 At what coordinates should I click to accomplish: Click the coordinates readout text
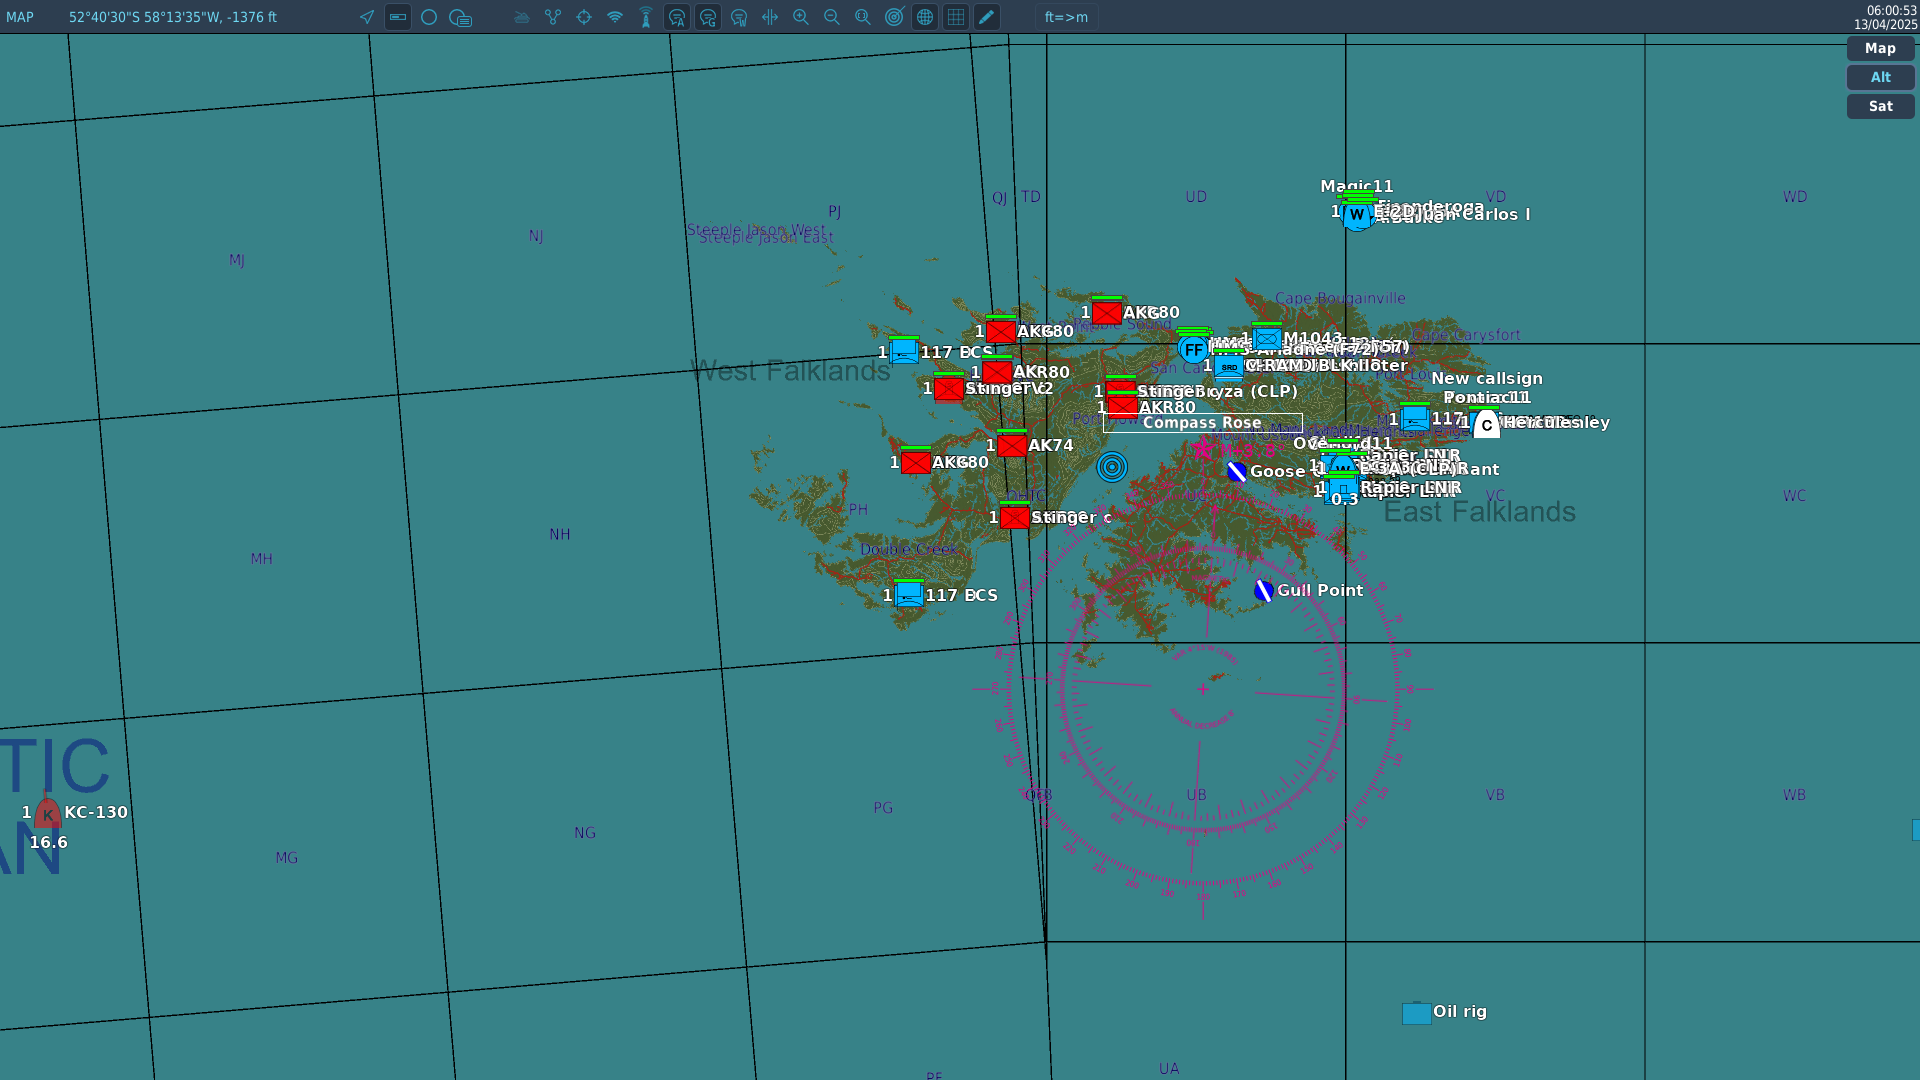[x=173, y=17]
